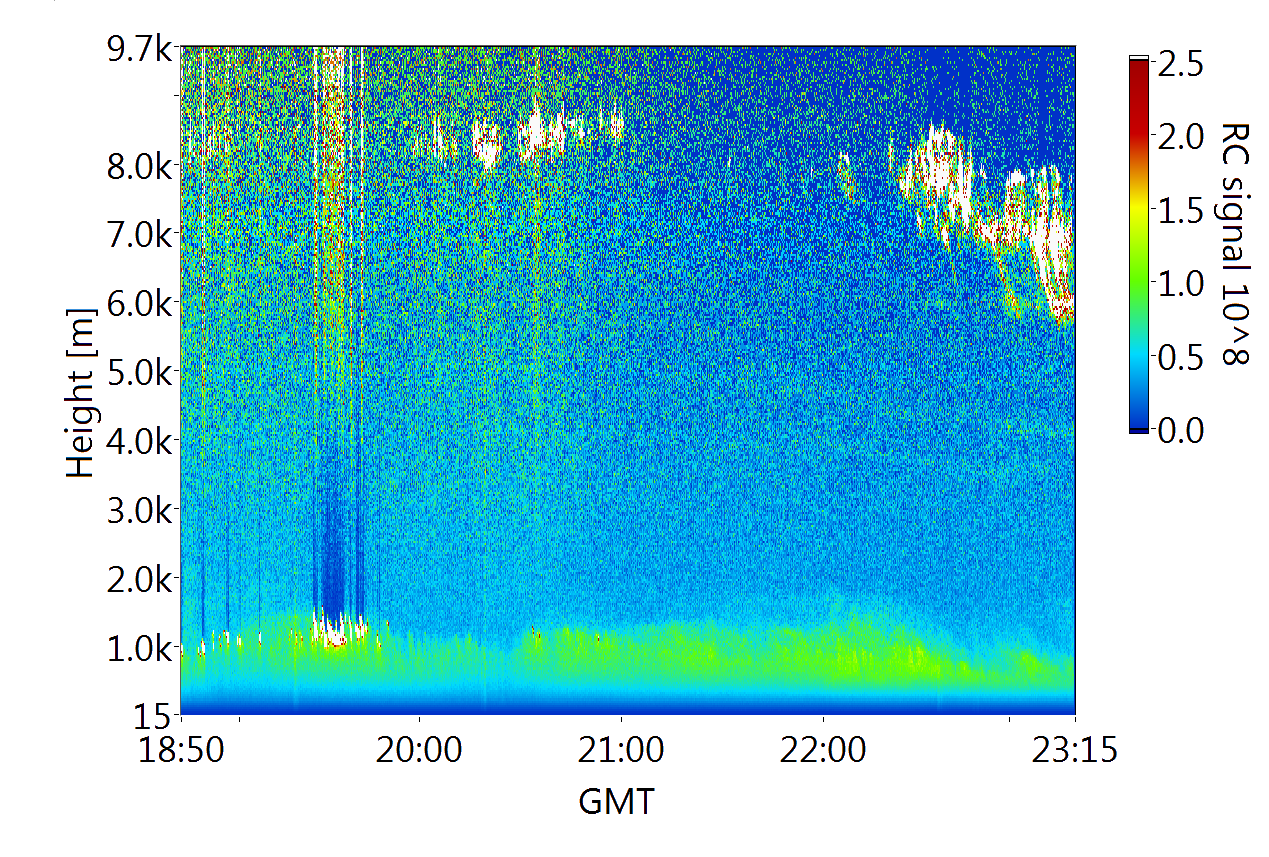Click the dark red top of colorbar
Image resolution: width=1269 pixels, height=857 pixels.
(x=1138, y=66)
